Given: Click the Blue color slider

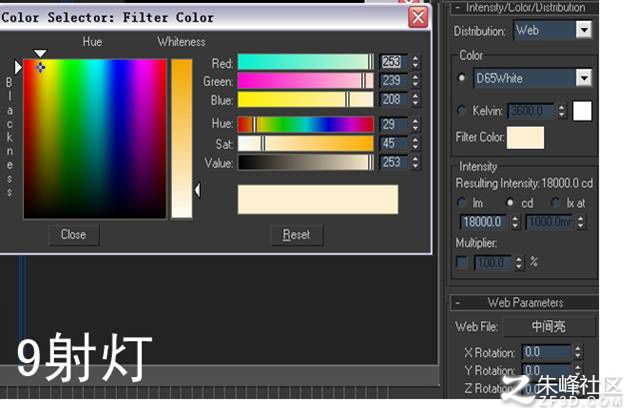Looking at the screenshot, I should (306, 99).
